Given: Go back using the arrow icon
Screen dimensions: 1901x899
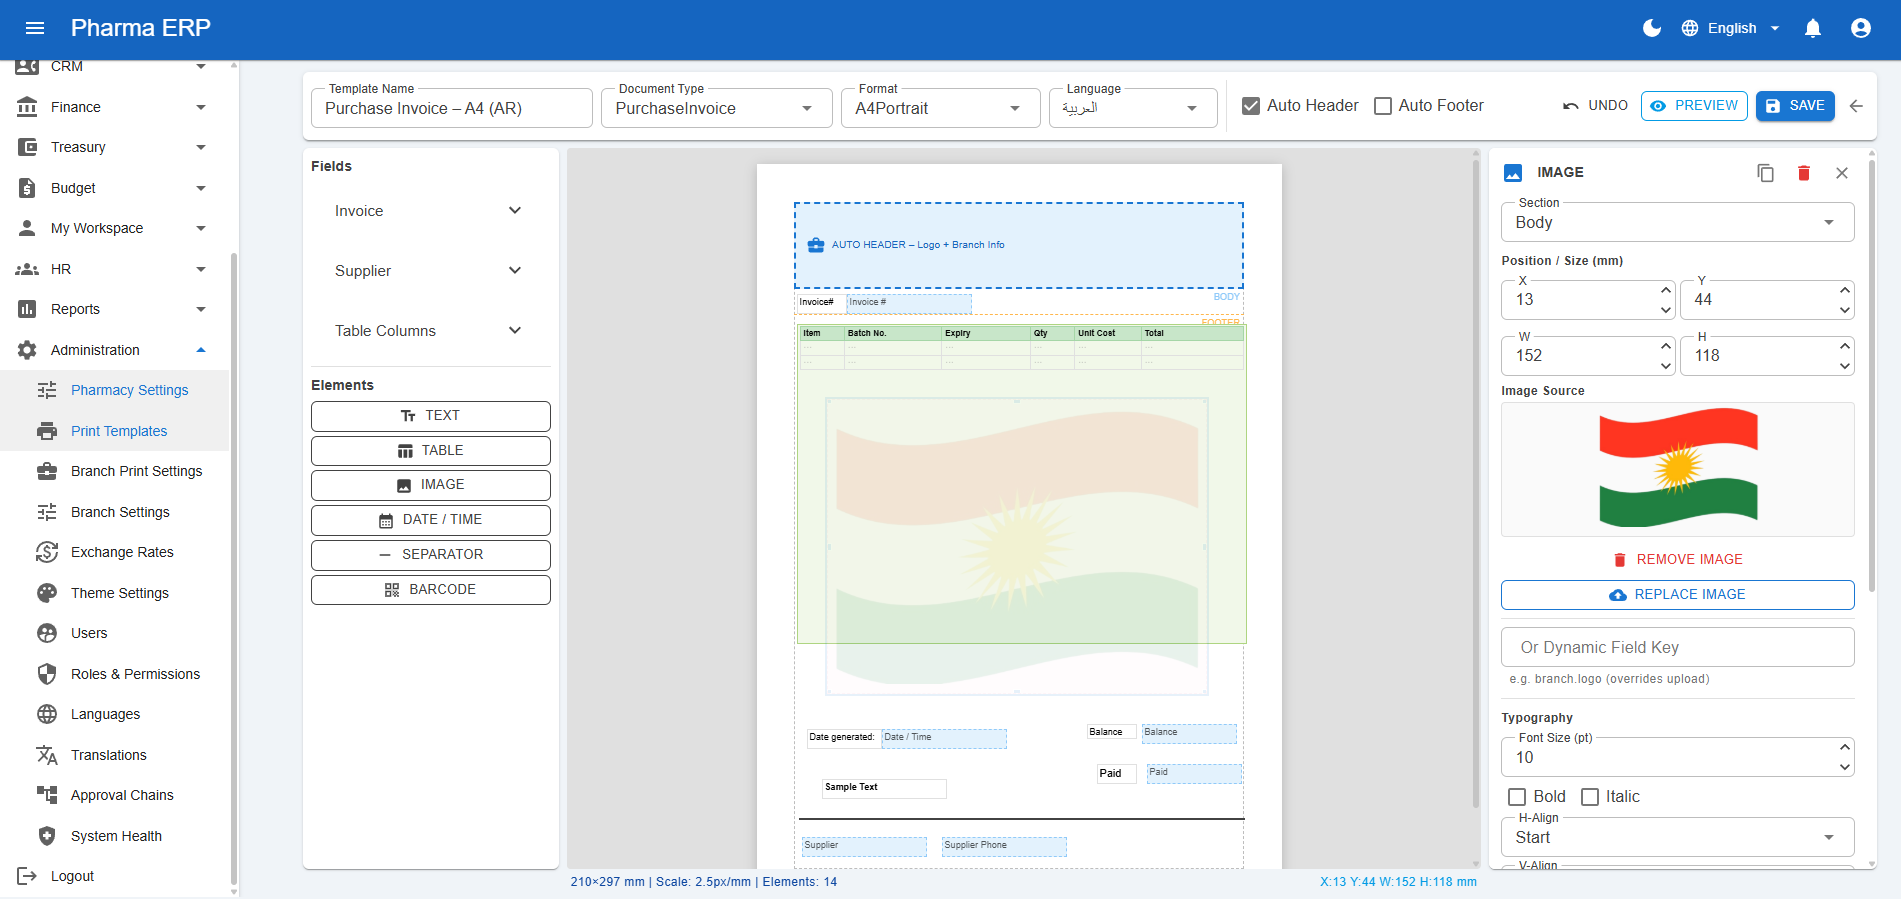Looking at the screenshot, I should [x=1857, y=106].
